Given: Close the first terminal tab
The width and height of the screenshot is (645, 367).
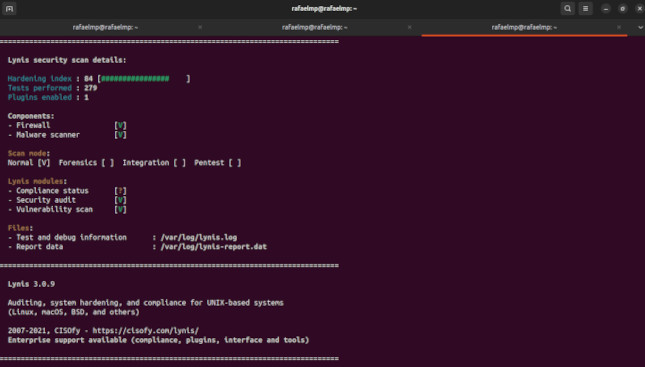Looking at the screenshot, I should click(x=200, y=28).
